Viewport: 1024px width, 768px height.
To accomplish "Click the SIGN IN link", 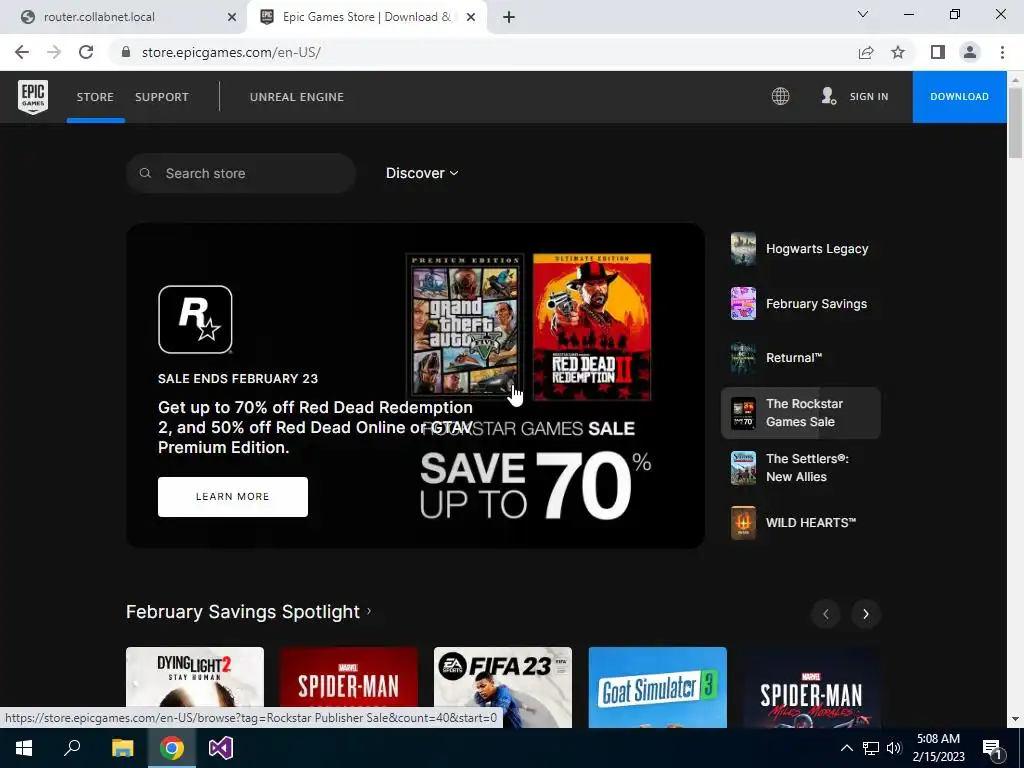I will point(869,97).
